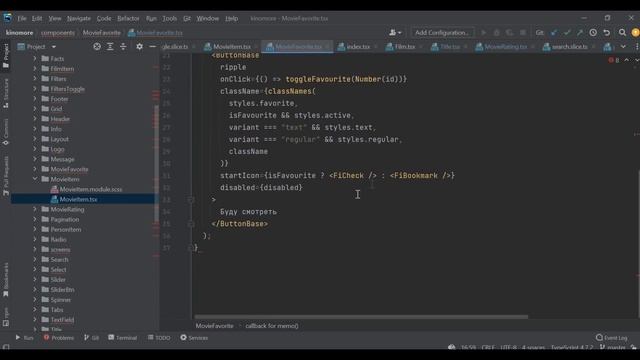Open the user account icon dropdown
Viewport: 640px width, 360px height.
coord(395,32)
